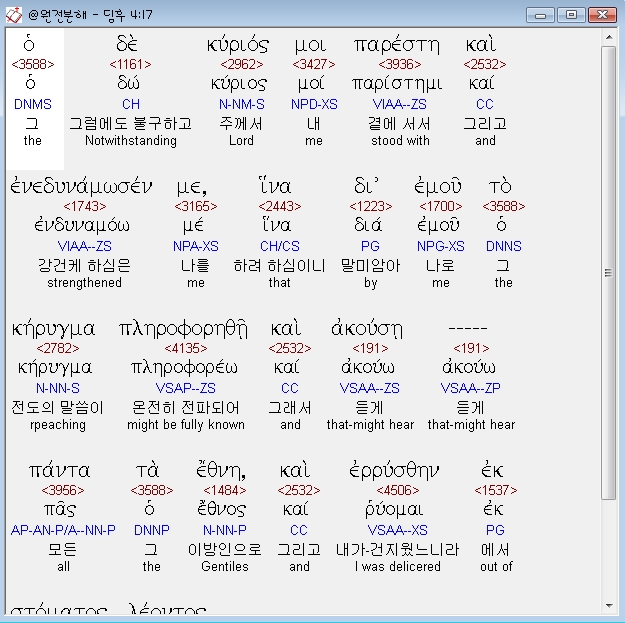Click the Korean gloss 강건케 하심은
The height and width of the screenshot is (623, 625).
pos(85,265)
